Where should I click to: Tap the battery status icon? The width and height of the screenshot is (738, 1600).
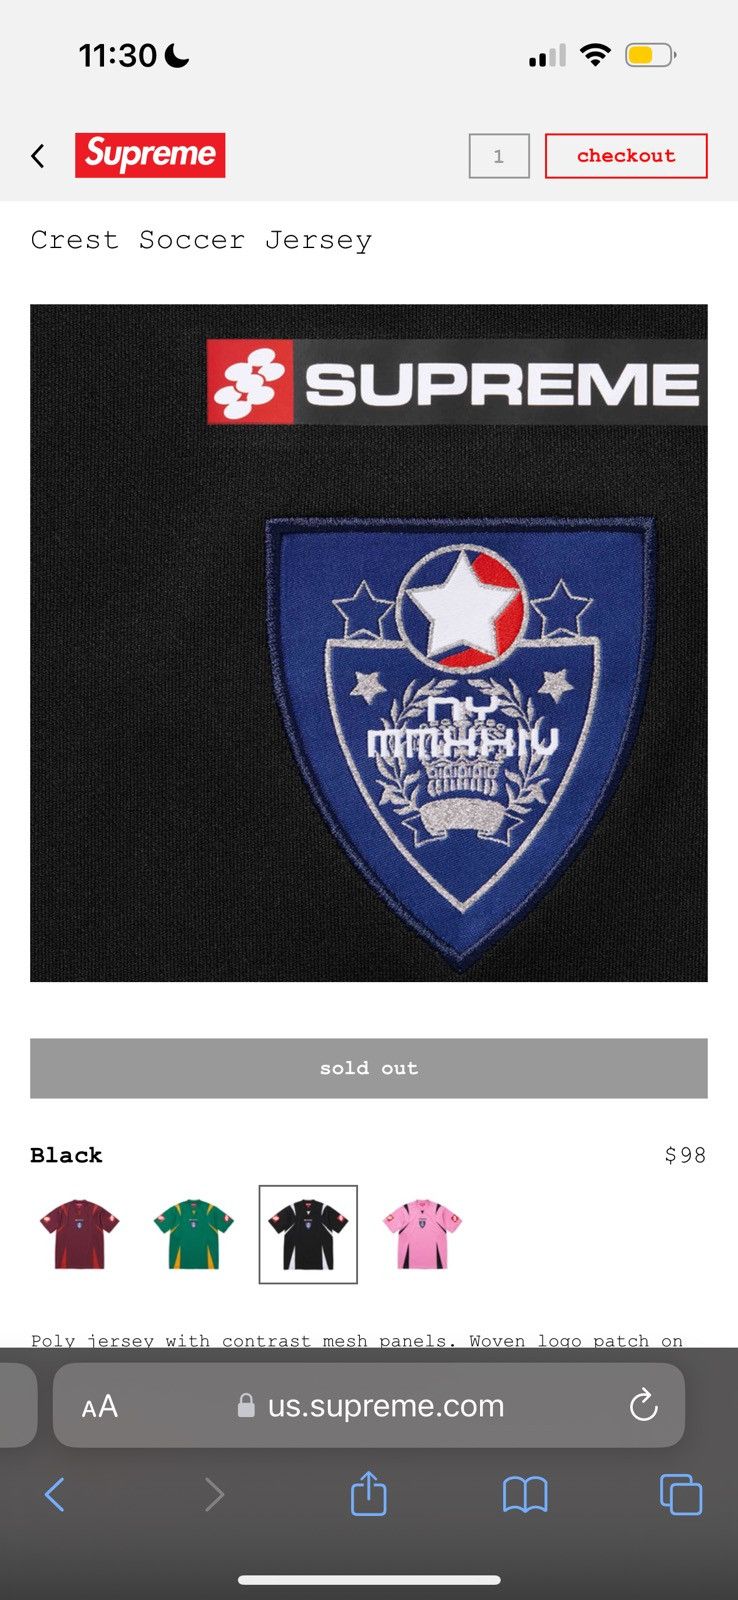651,55
